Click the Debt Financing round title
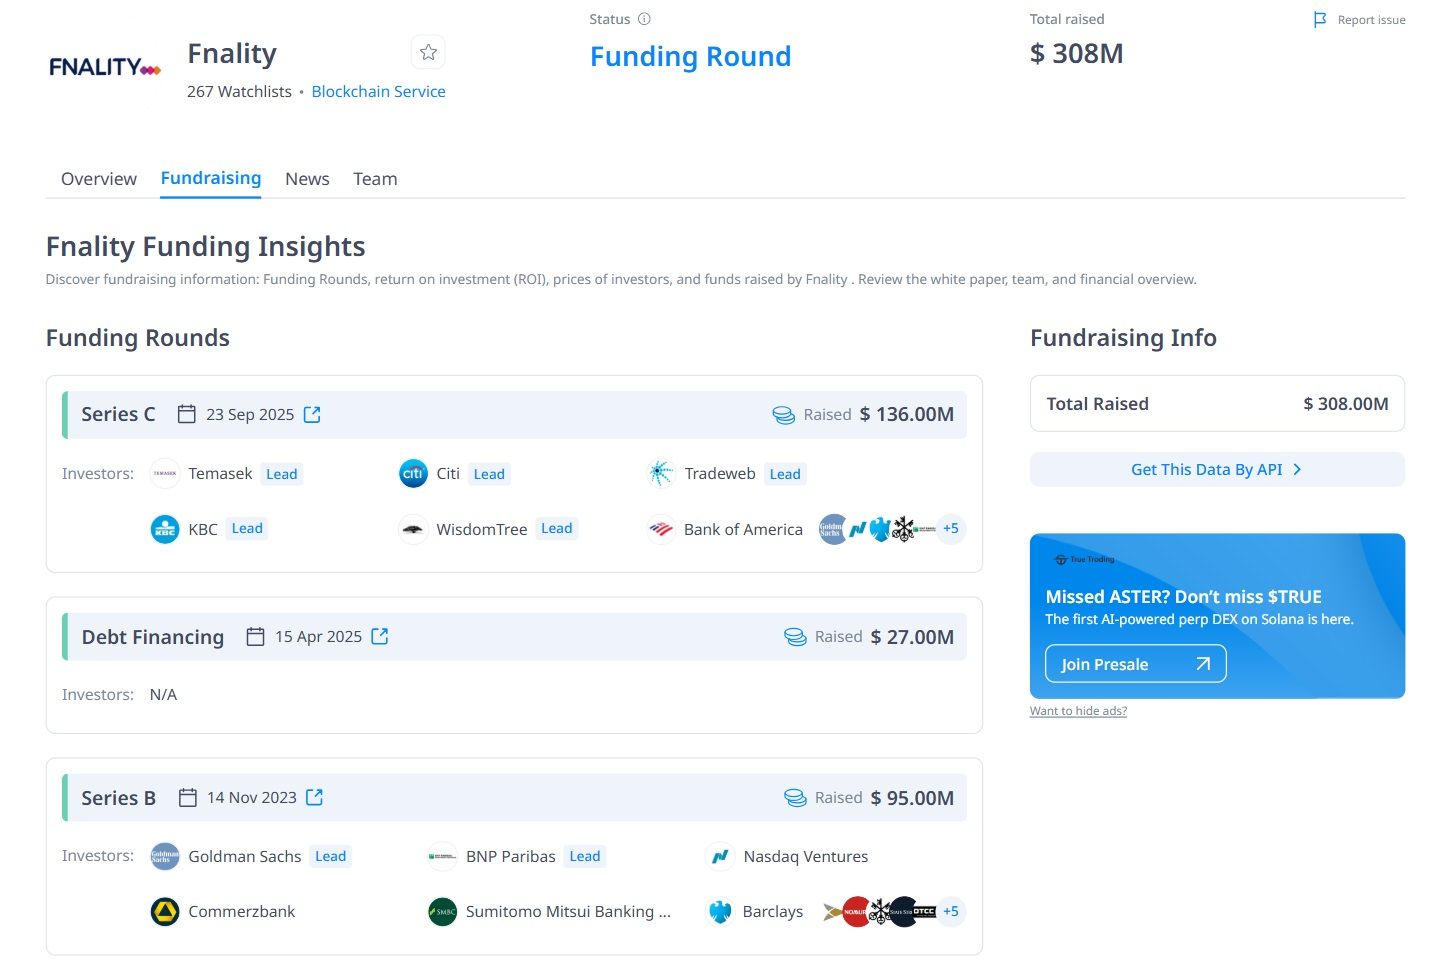The width and height of the screenshot is (1435, 961). [x=153, y=637]
